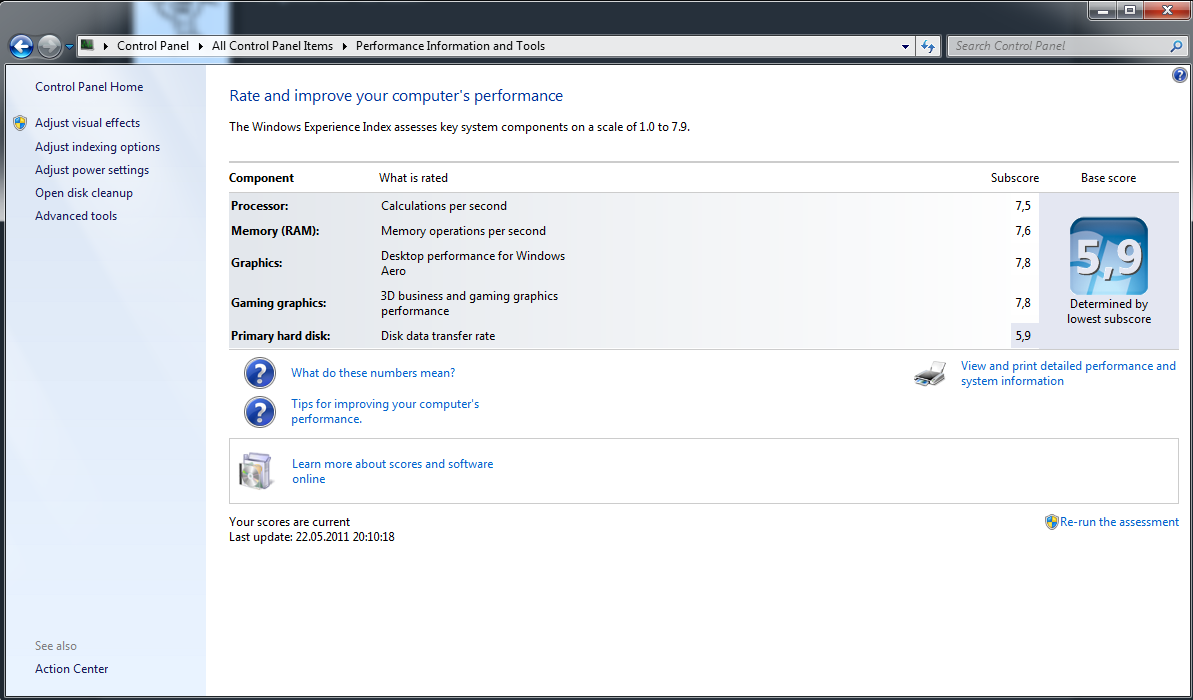Maximize the window

click(1130, 10)
